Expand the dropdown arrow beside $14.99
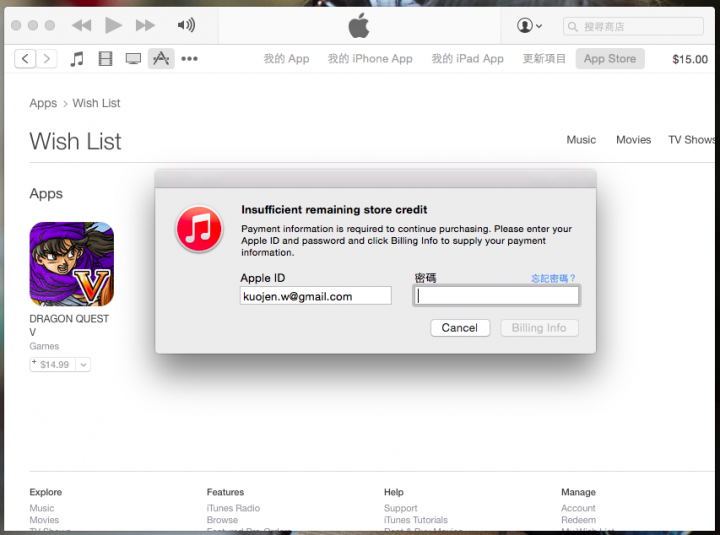Screen dimensions: 720x535 [x=83, y=365]
